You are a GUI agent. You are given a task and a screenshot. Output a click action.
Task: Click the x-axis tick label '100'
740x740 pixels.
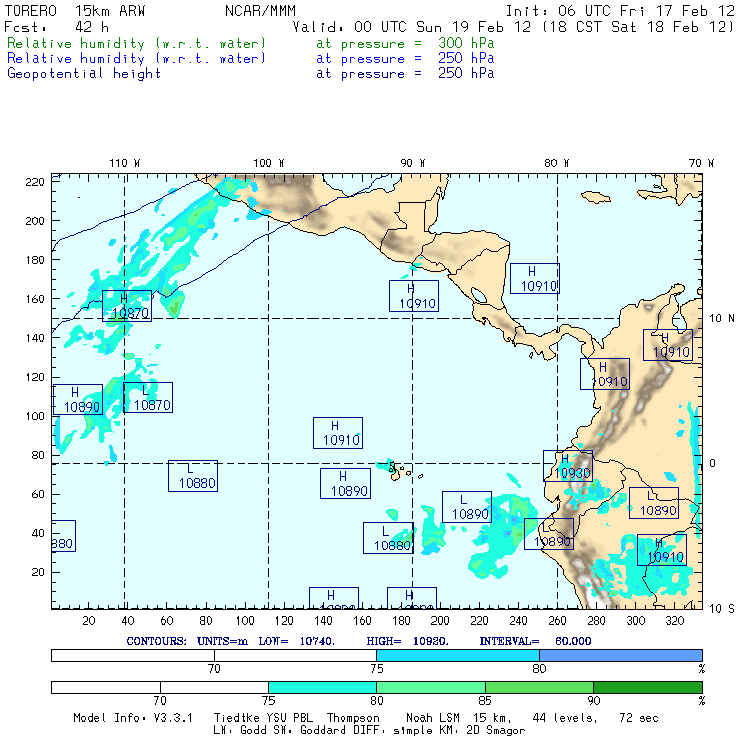(x=245, y=621)
